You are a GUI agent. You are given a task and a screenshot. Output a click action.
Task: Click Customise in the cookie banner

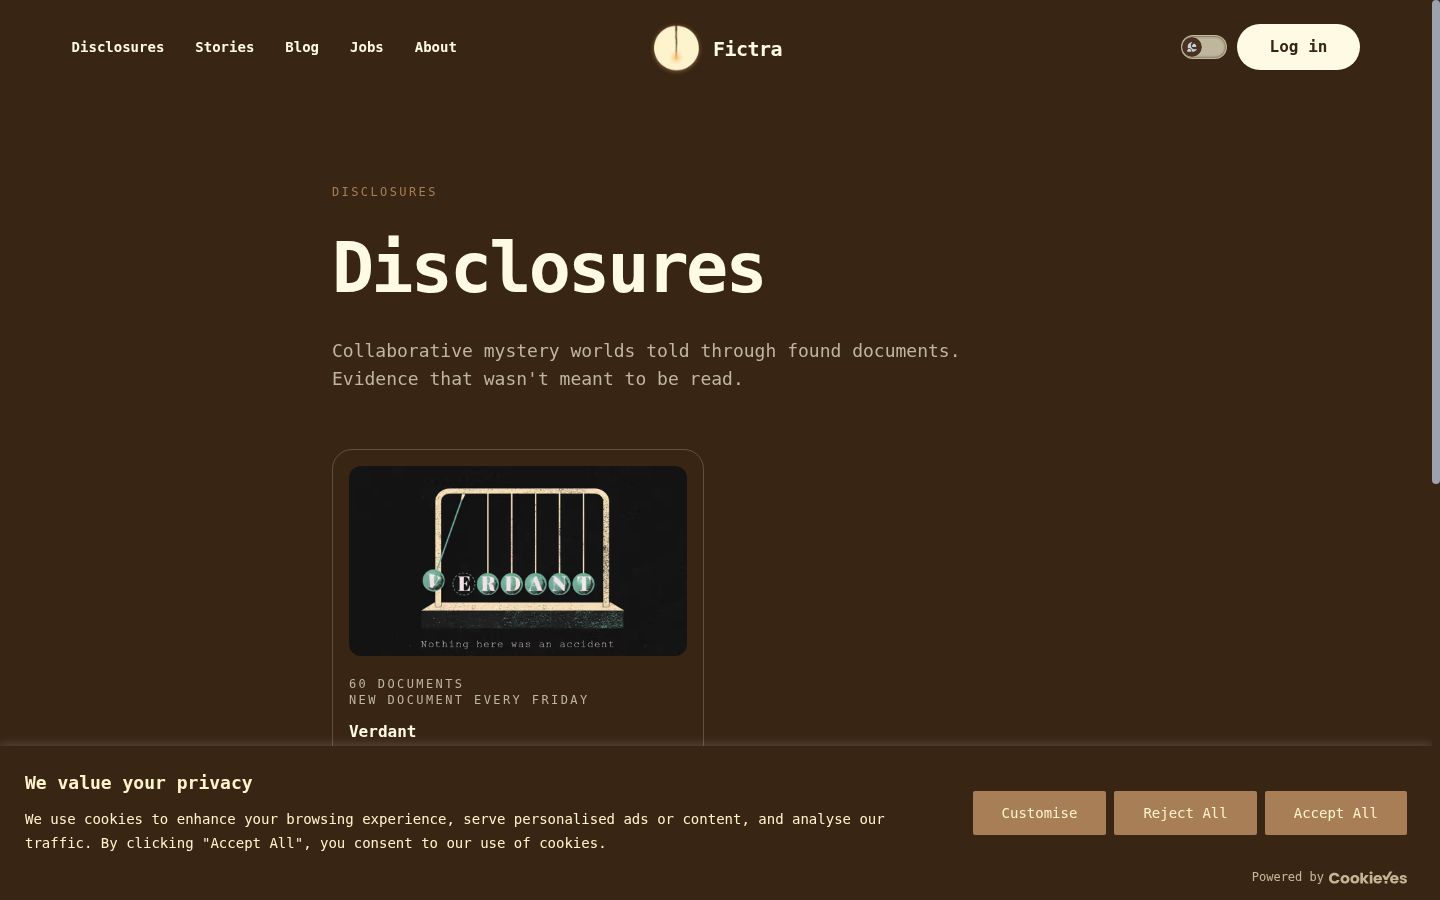(1039, 813)
